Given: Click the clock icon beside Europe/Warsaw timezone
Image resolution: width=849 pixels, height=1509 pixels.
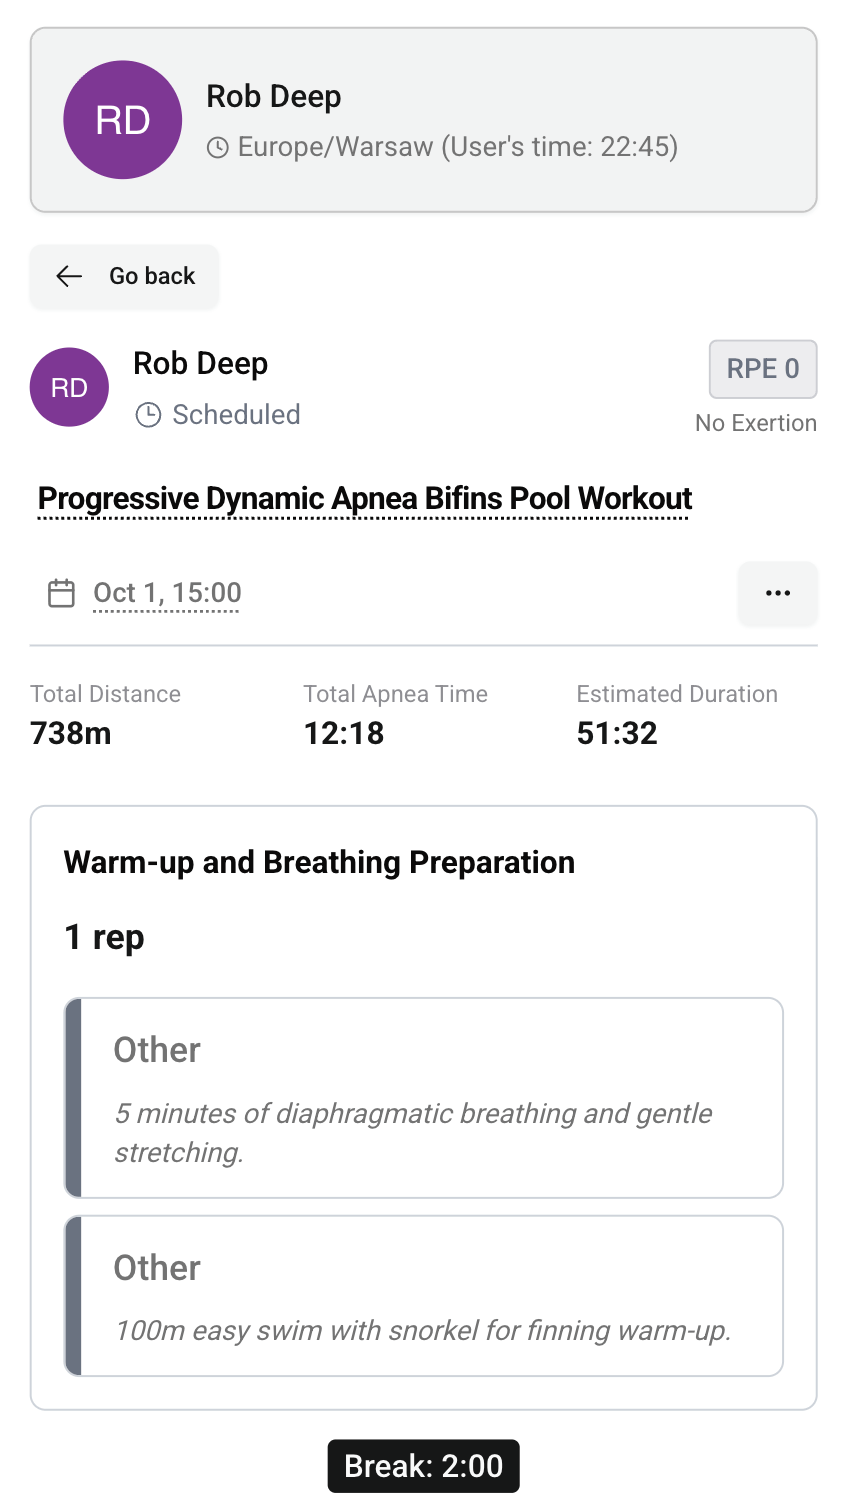Looking at the screenshot, I should [x=216, y=146].
